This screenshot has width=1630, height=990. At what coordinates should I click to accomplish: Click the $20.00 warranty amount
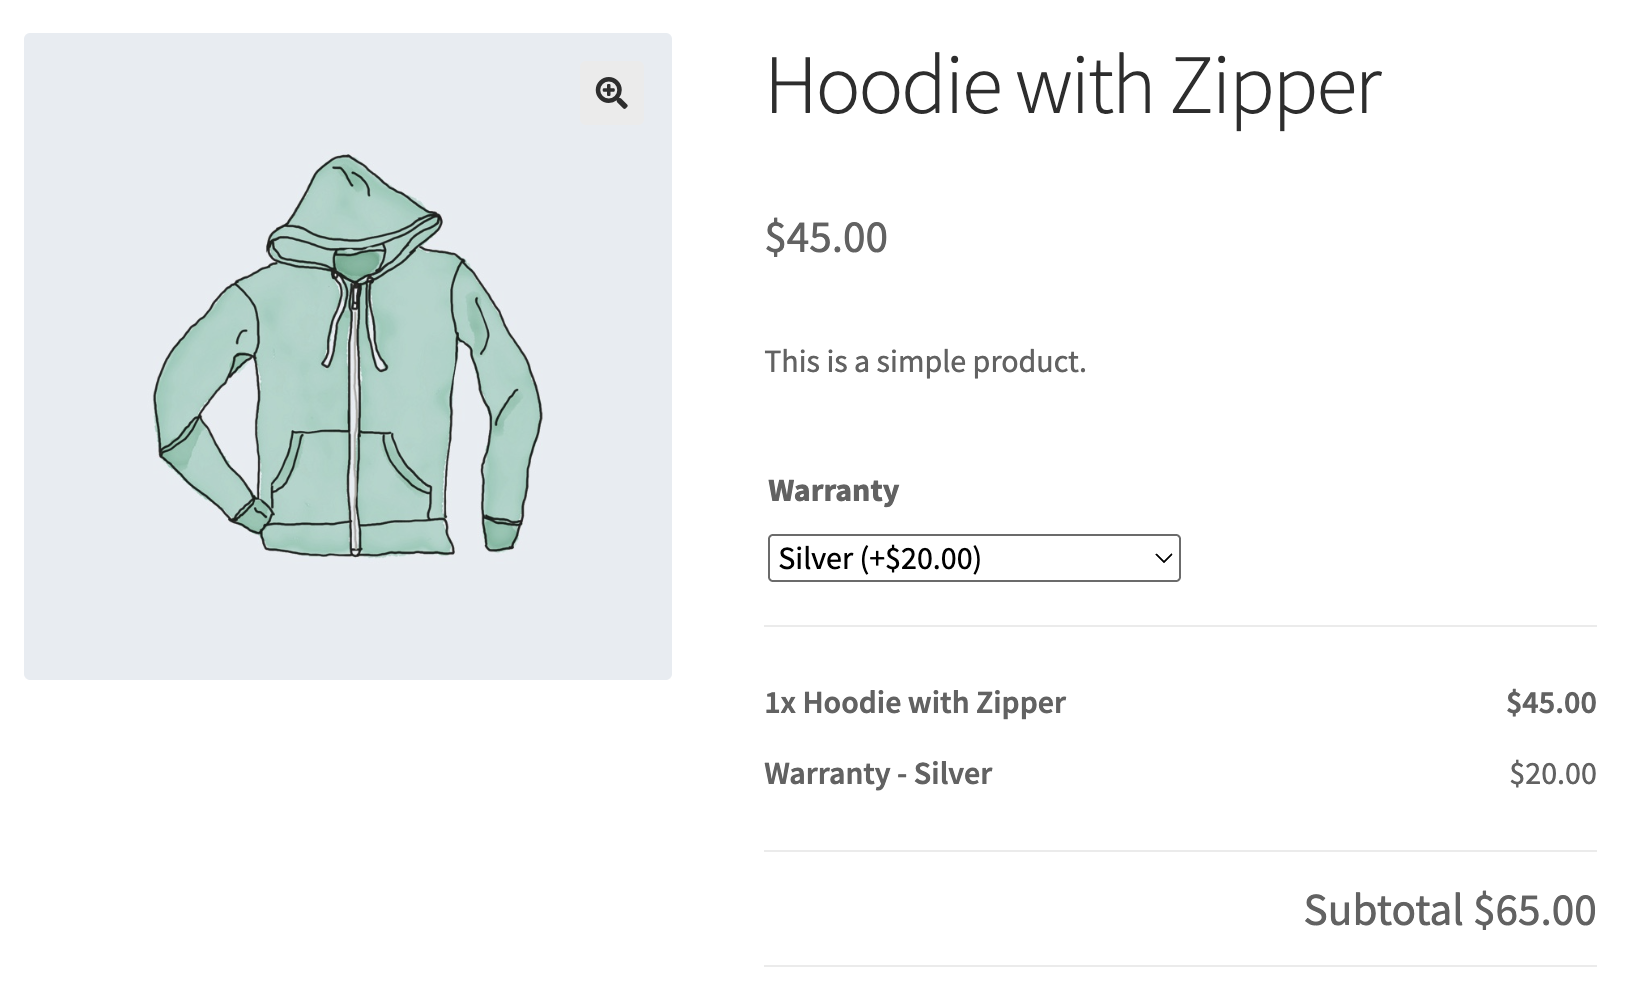(1553, 773)
